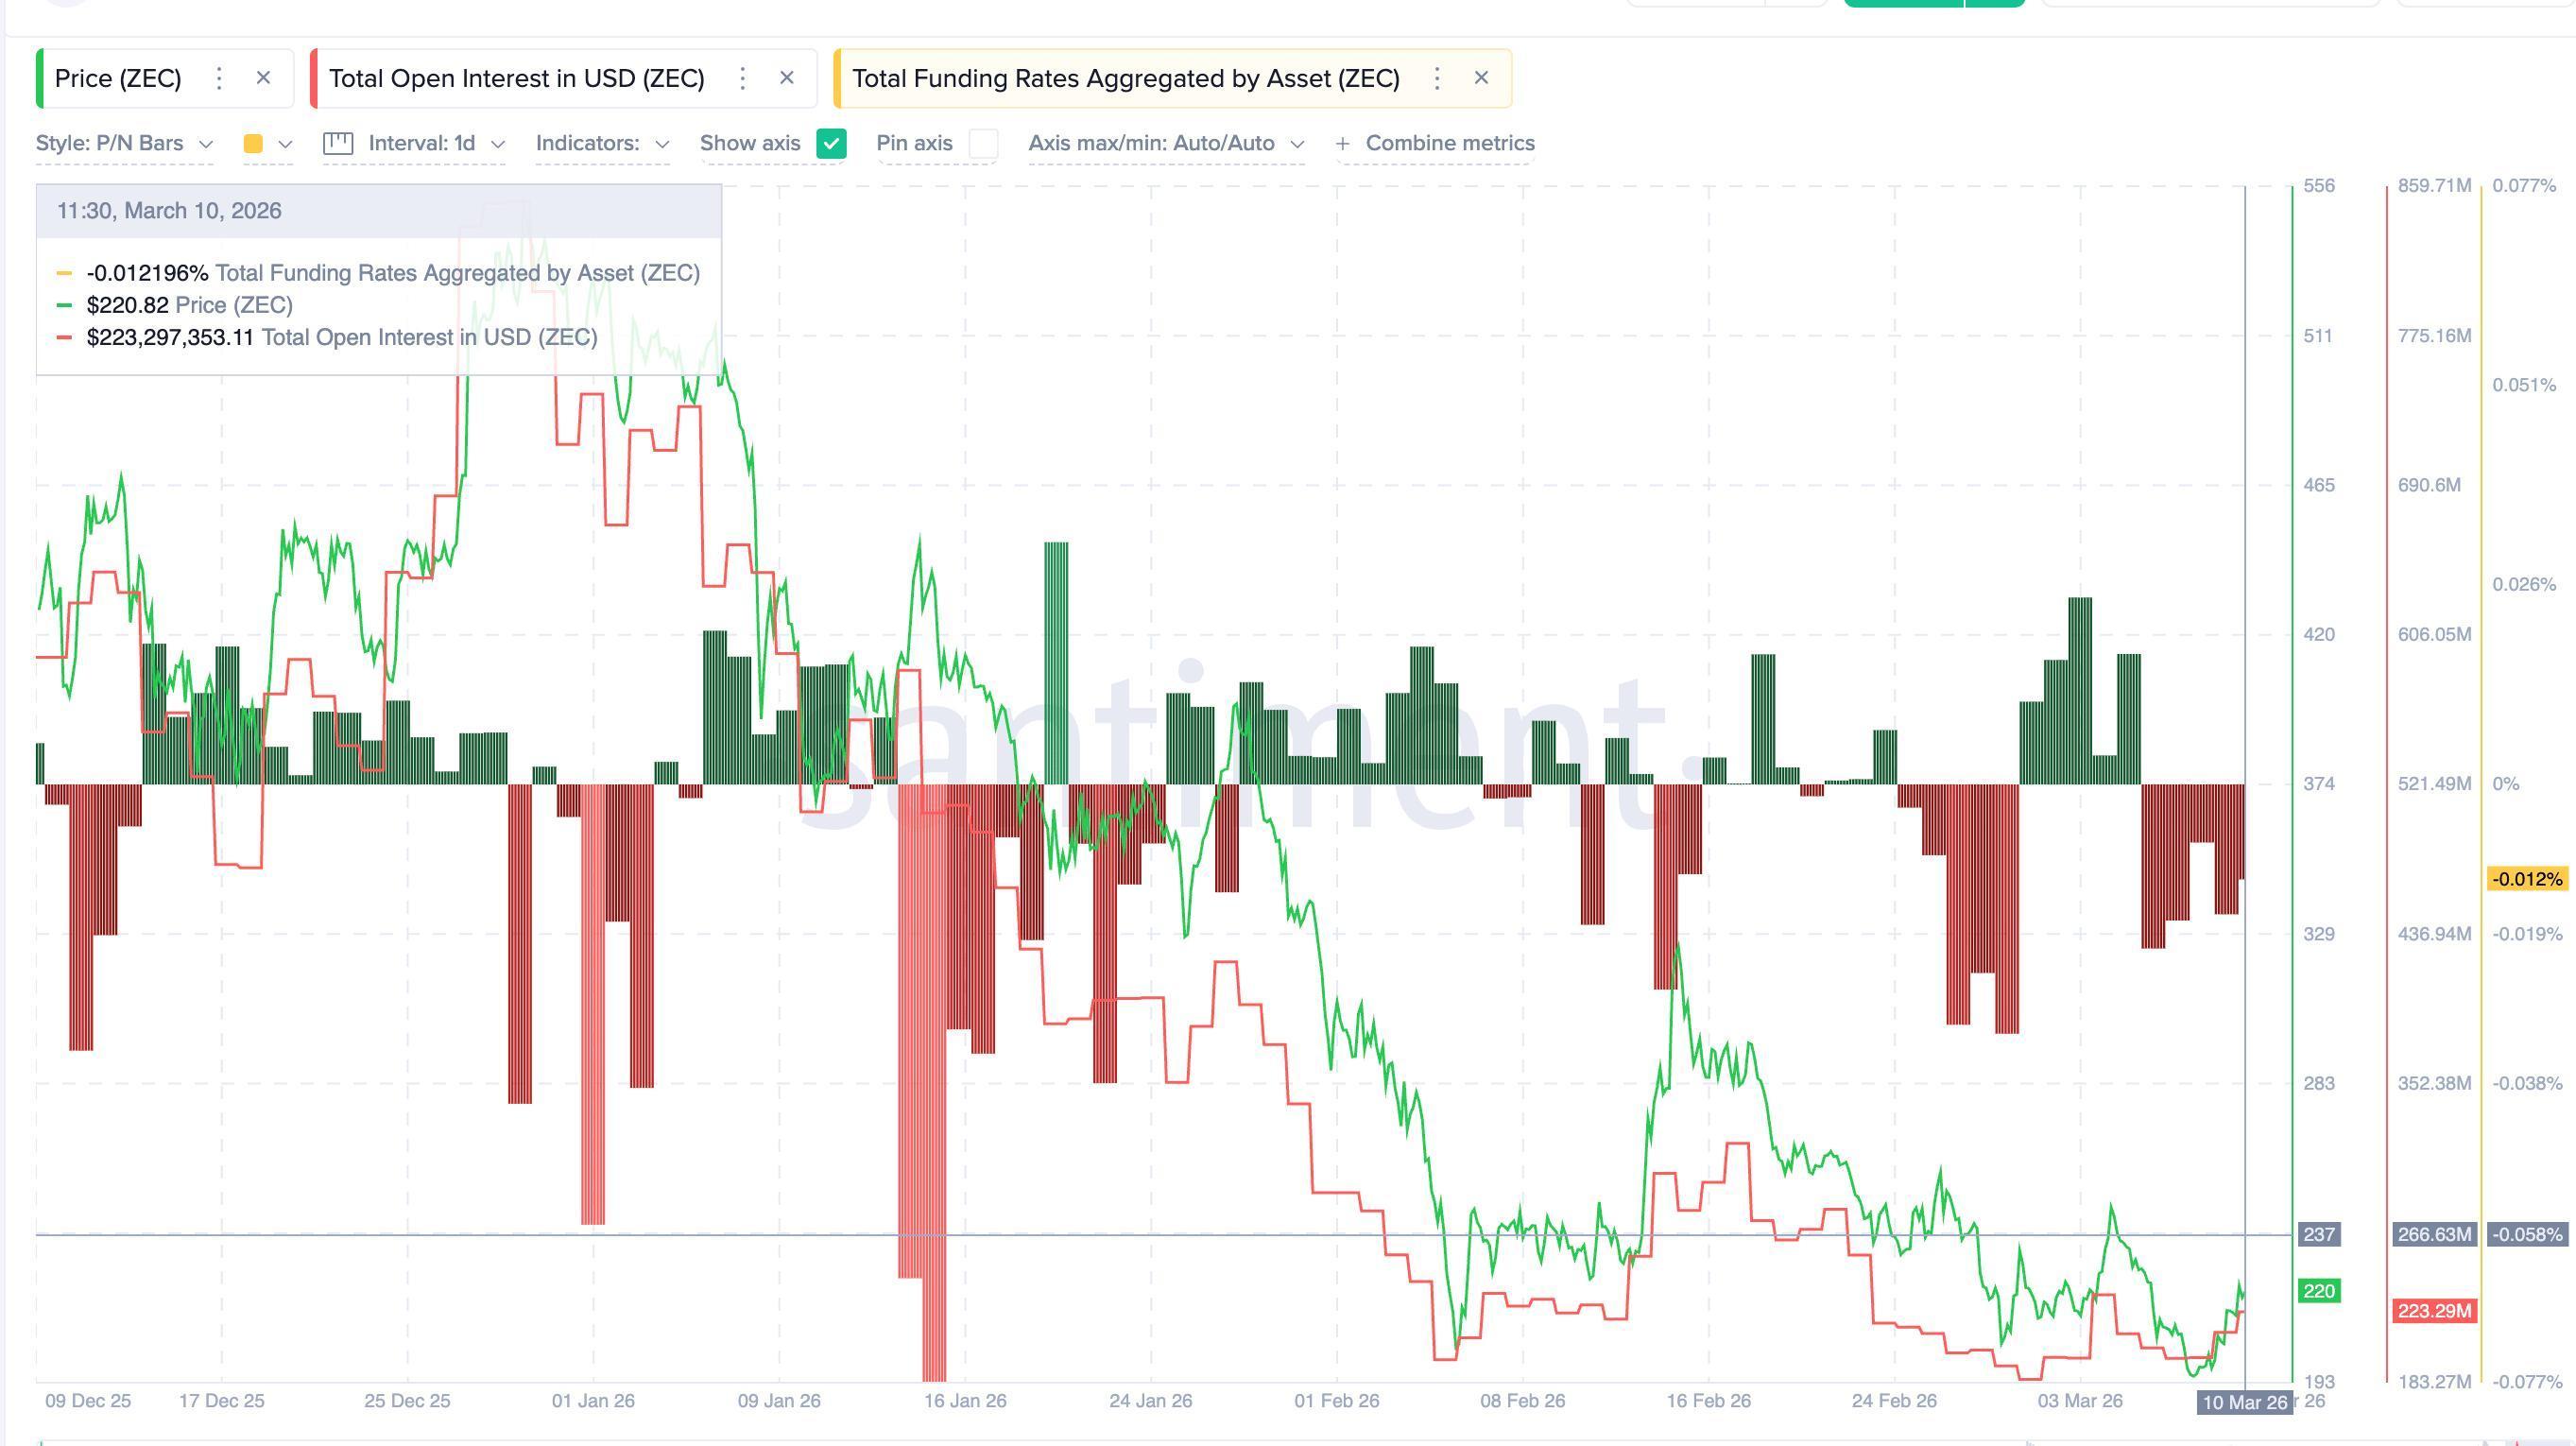Click the green button in the top toolbar

click(1902, 3)
